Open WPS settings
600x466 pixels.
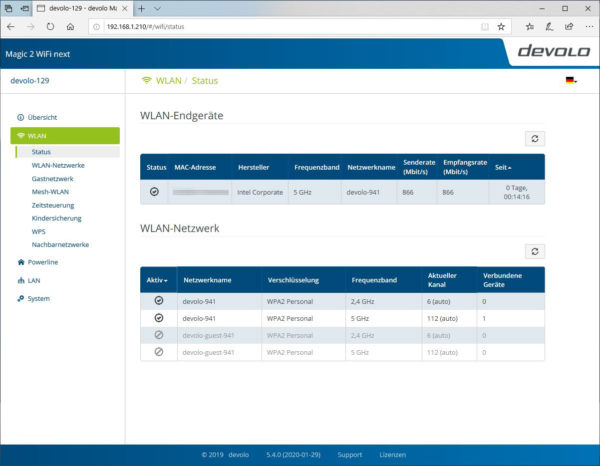pos(38,231)
